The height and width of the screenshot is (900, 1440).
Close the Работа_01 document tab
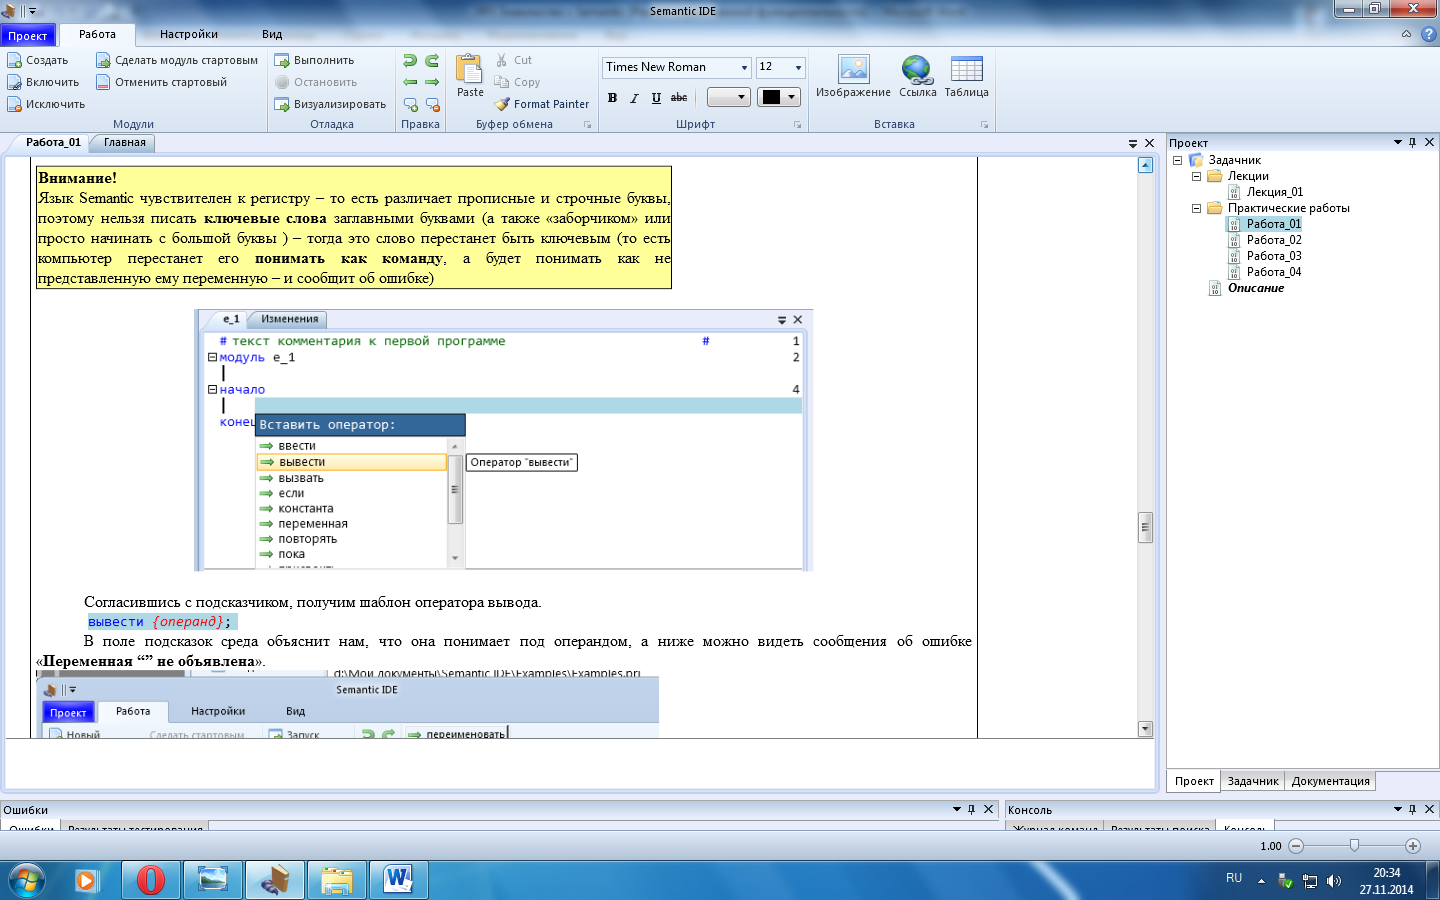tap(1149, 144)
